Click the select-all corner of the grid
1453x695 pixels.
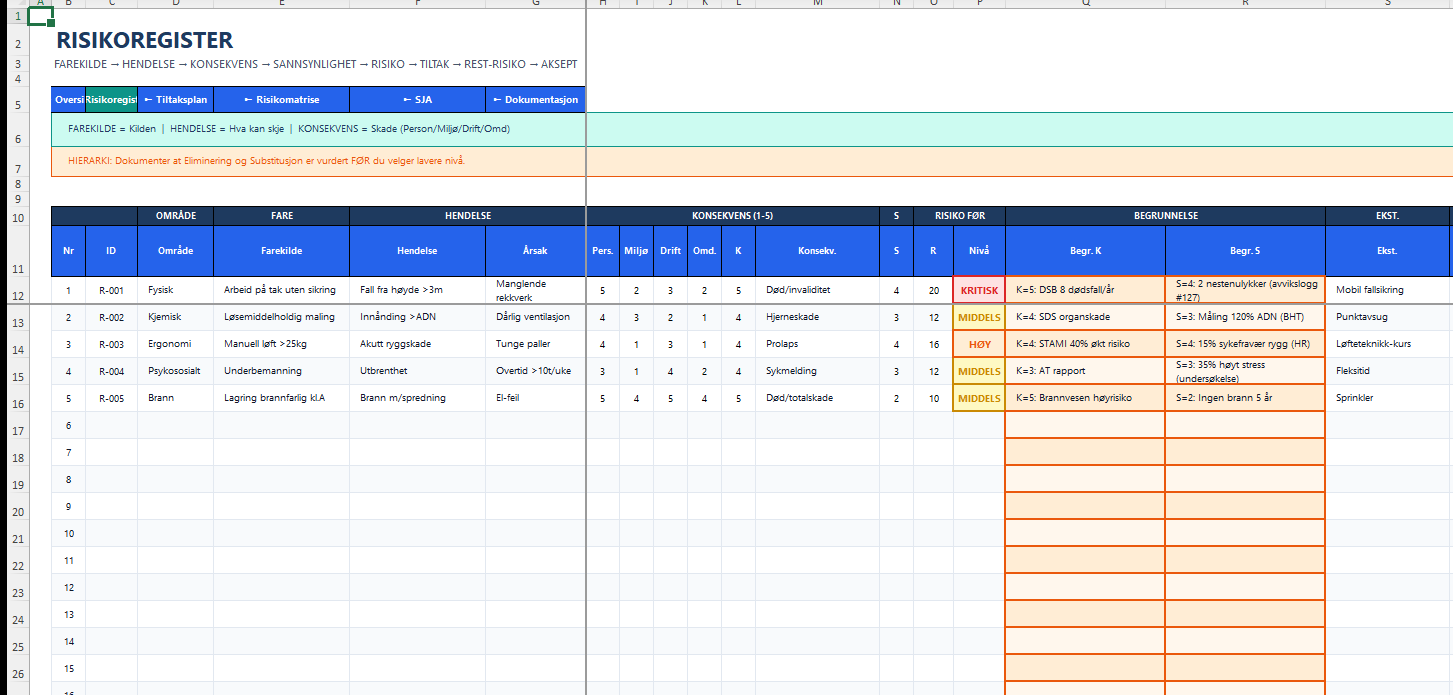(14, 4)
